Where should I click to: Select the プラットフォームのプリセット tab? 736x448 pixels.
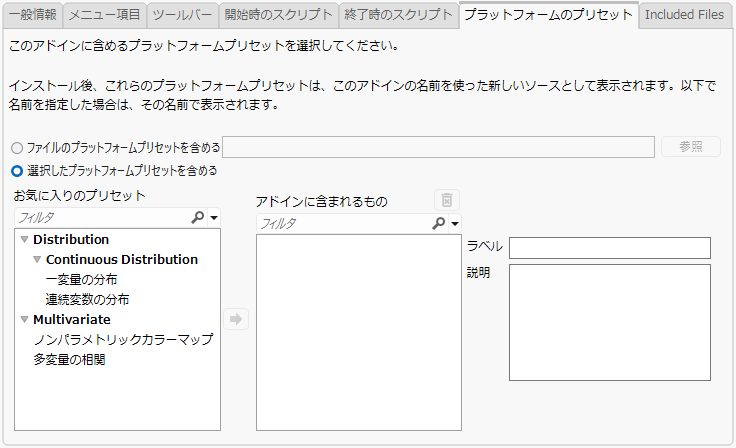[548, 15]
